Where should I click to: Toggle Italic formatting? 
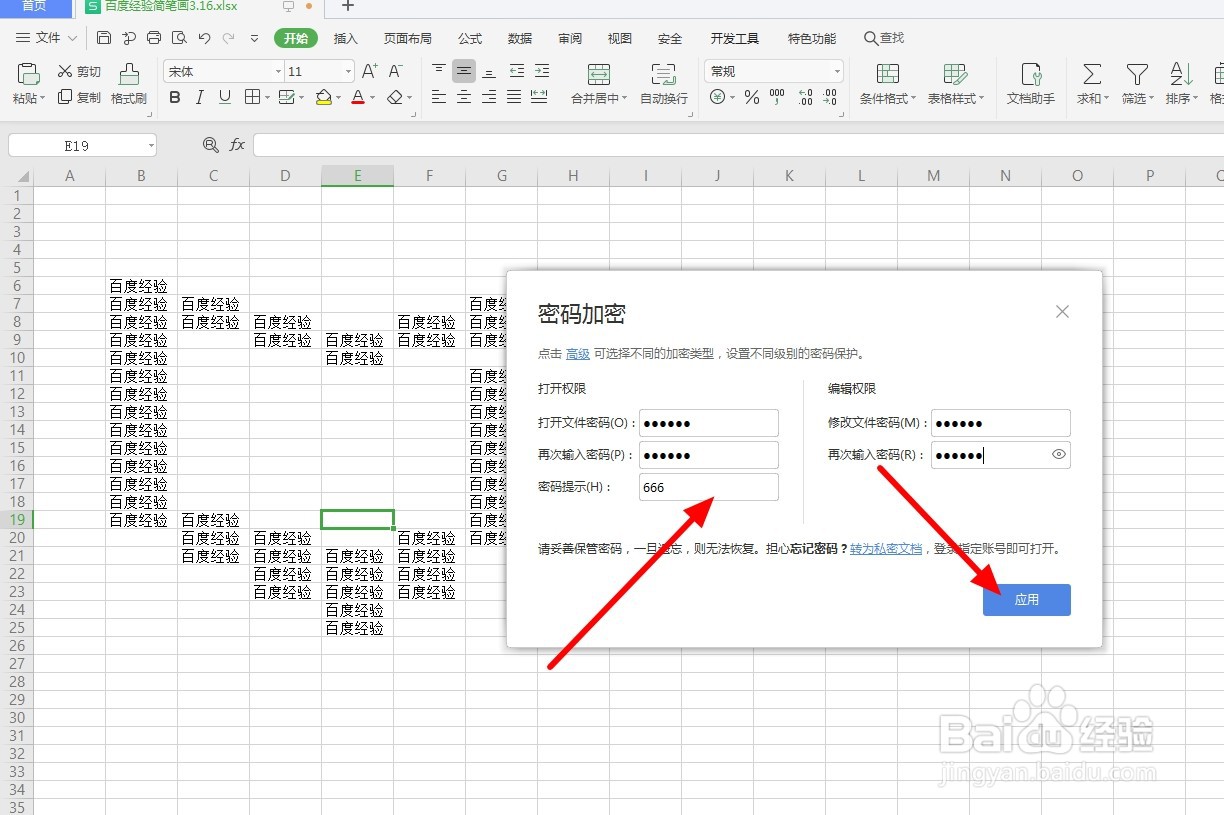coord(200,97)
